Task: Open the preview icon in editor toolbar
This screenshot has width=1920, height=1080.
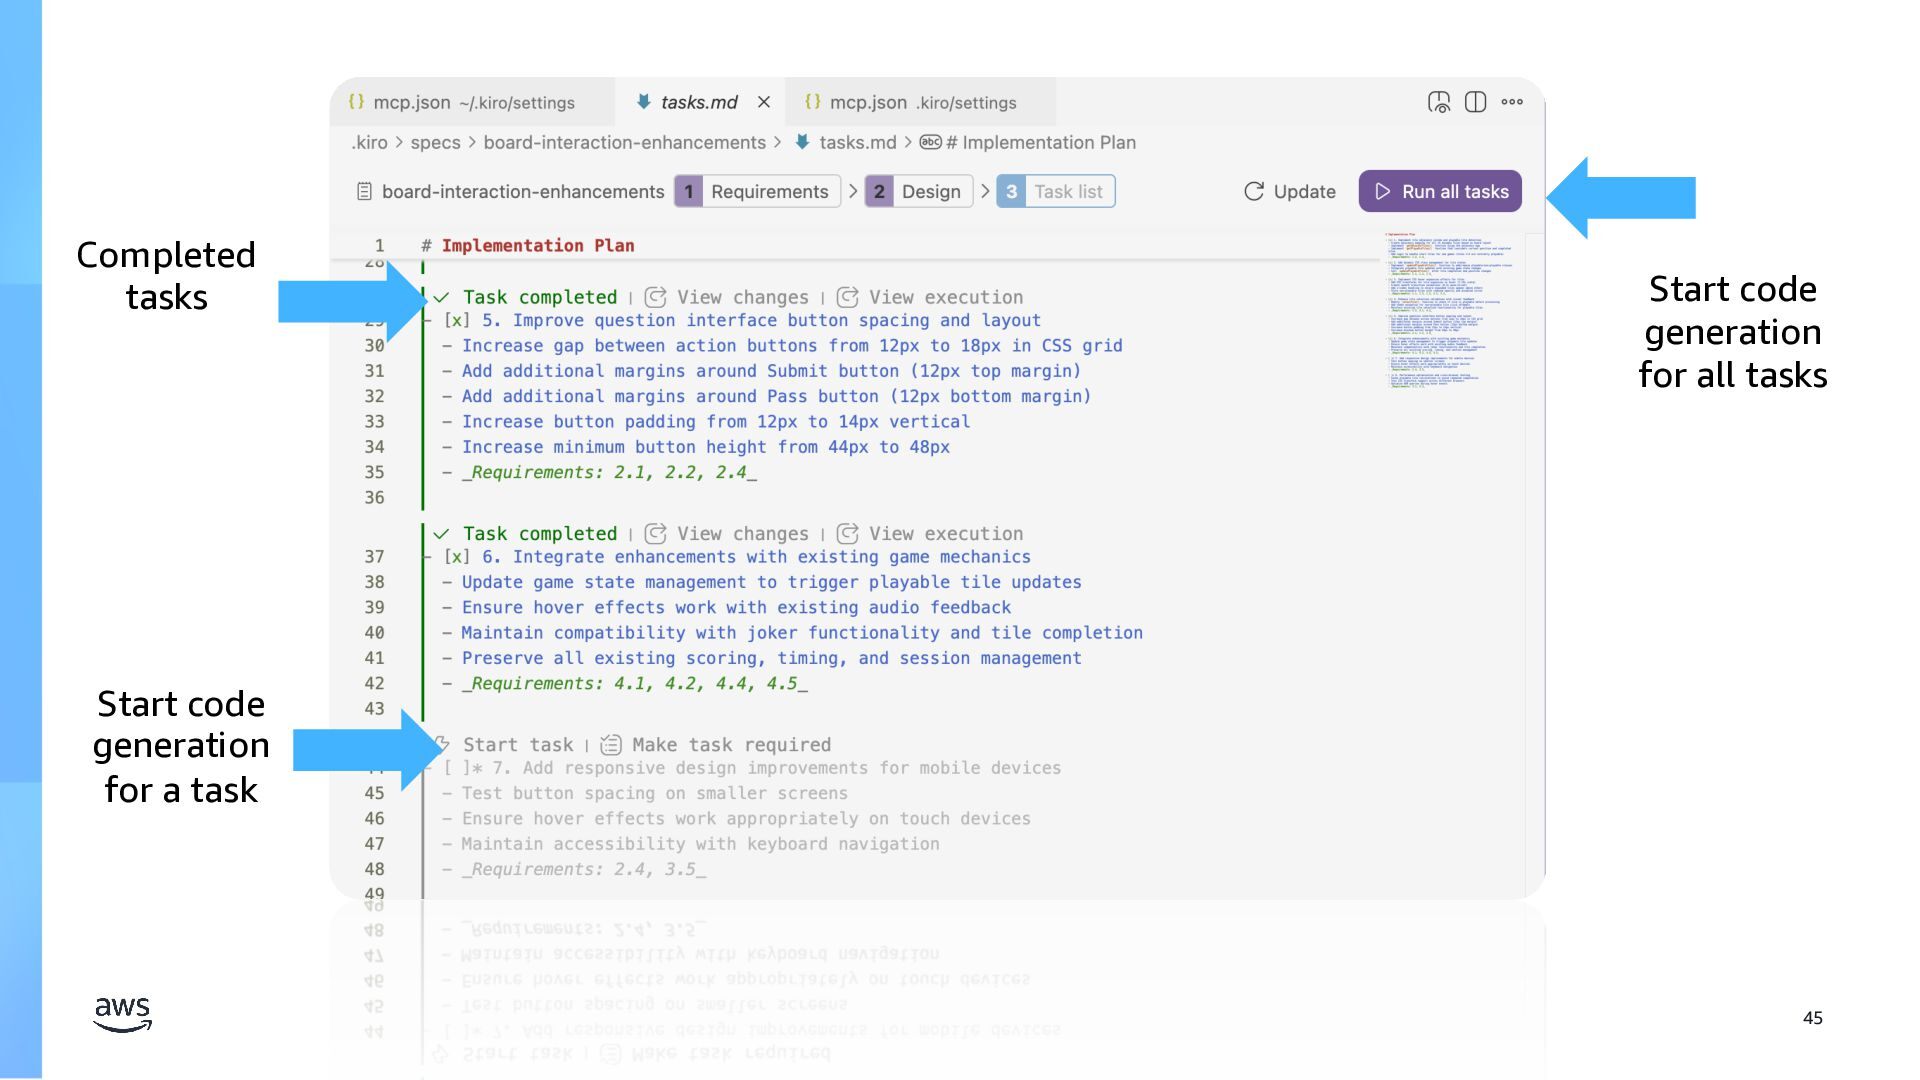Action: (x=1438, y=102)
